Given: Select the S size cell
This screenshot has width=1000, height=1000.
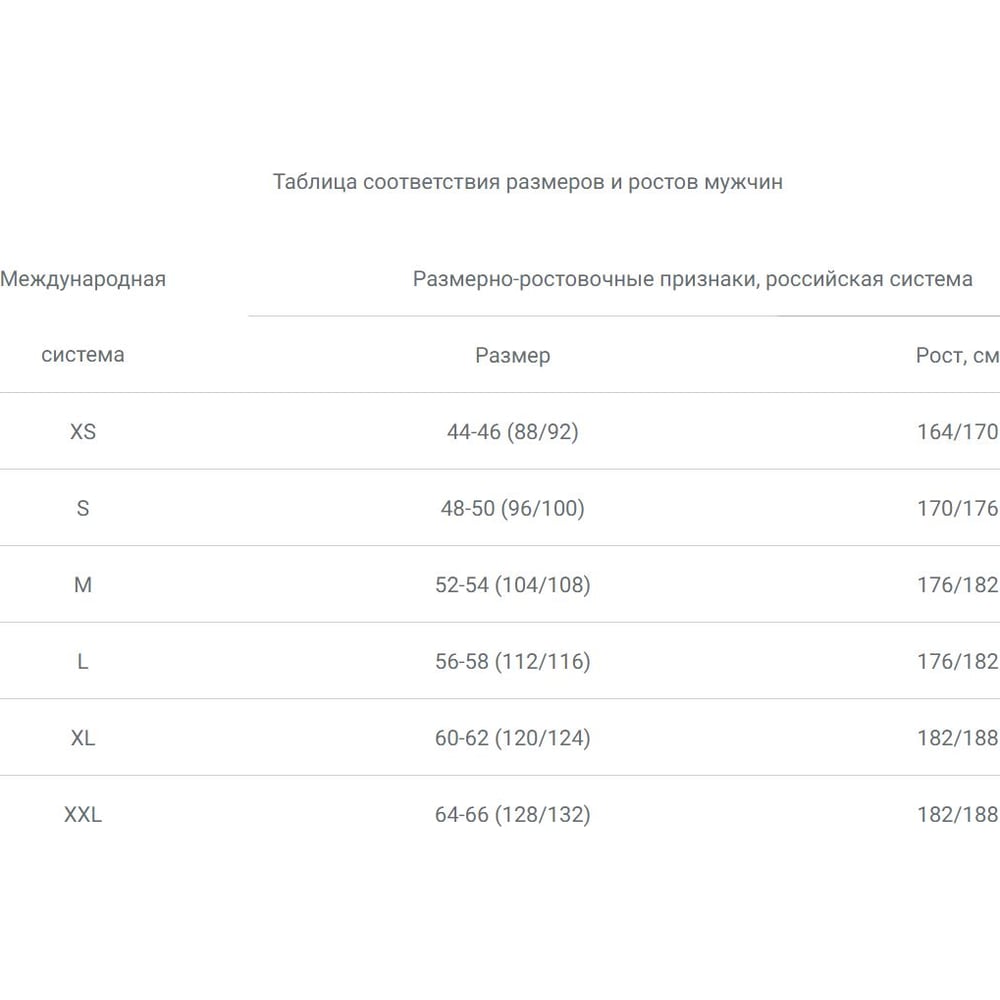Looking at the screenshot, I should click(x=83, y=508).
